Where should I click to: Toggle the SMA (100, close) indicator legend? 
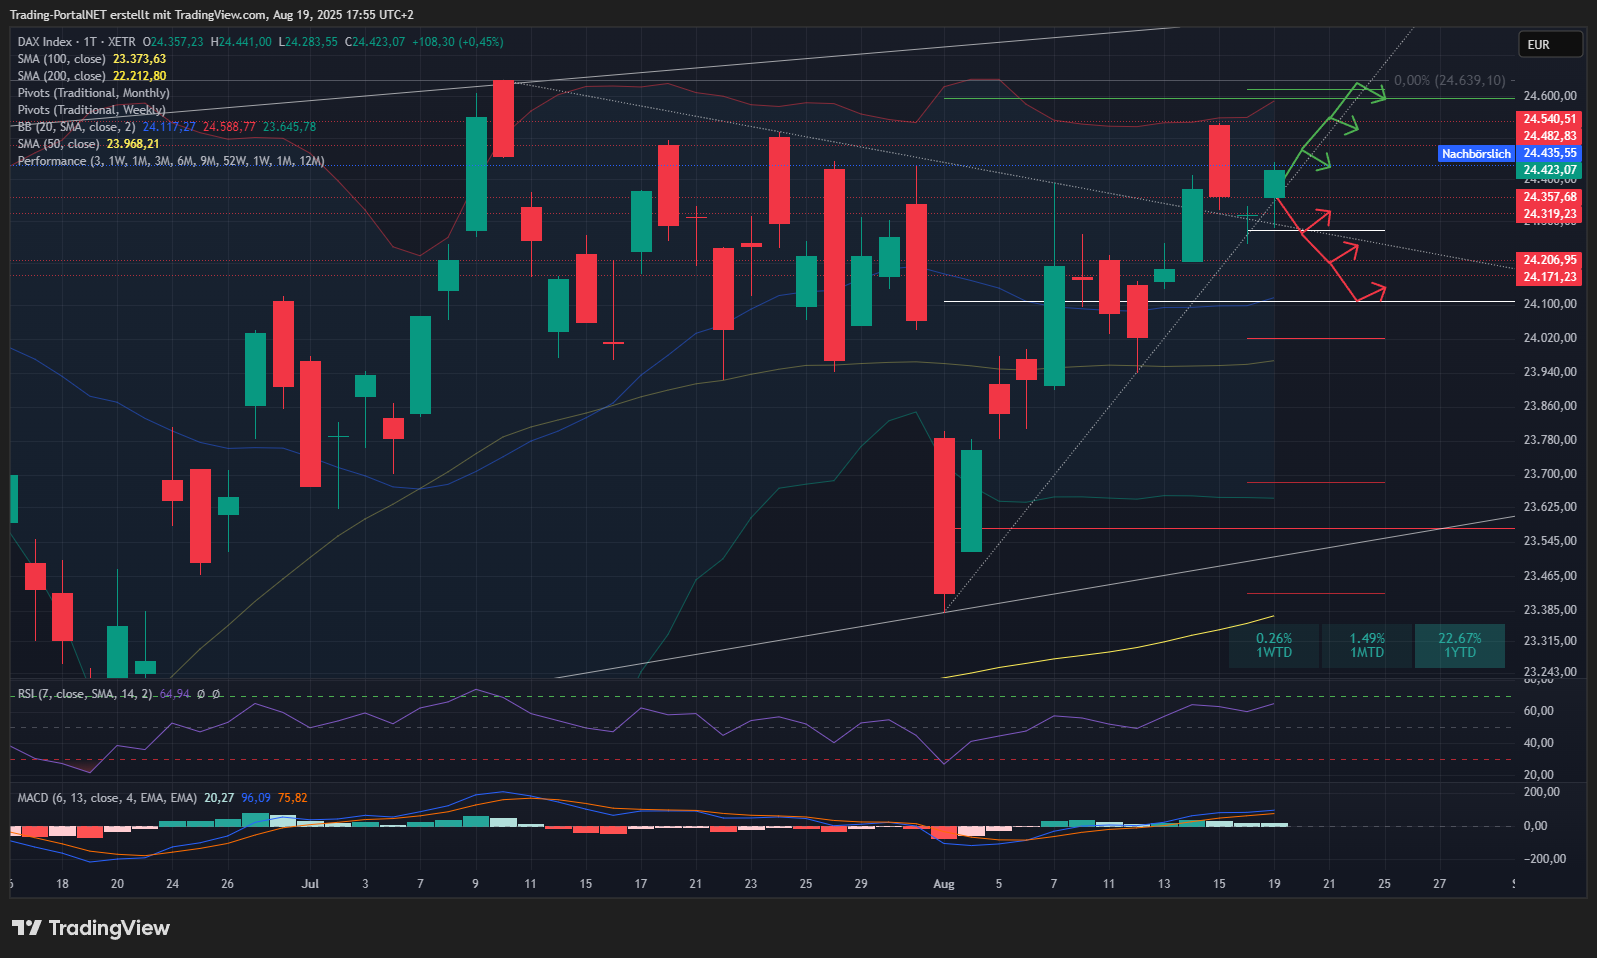click(x=61, y=59)
